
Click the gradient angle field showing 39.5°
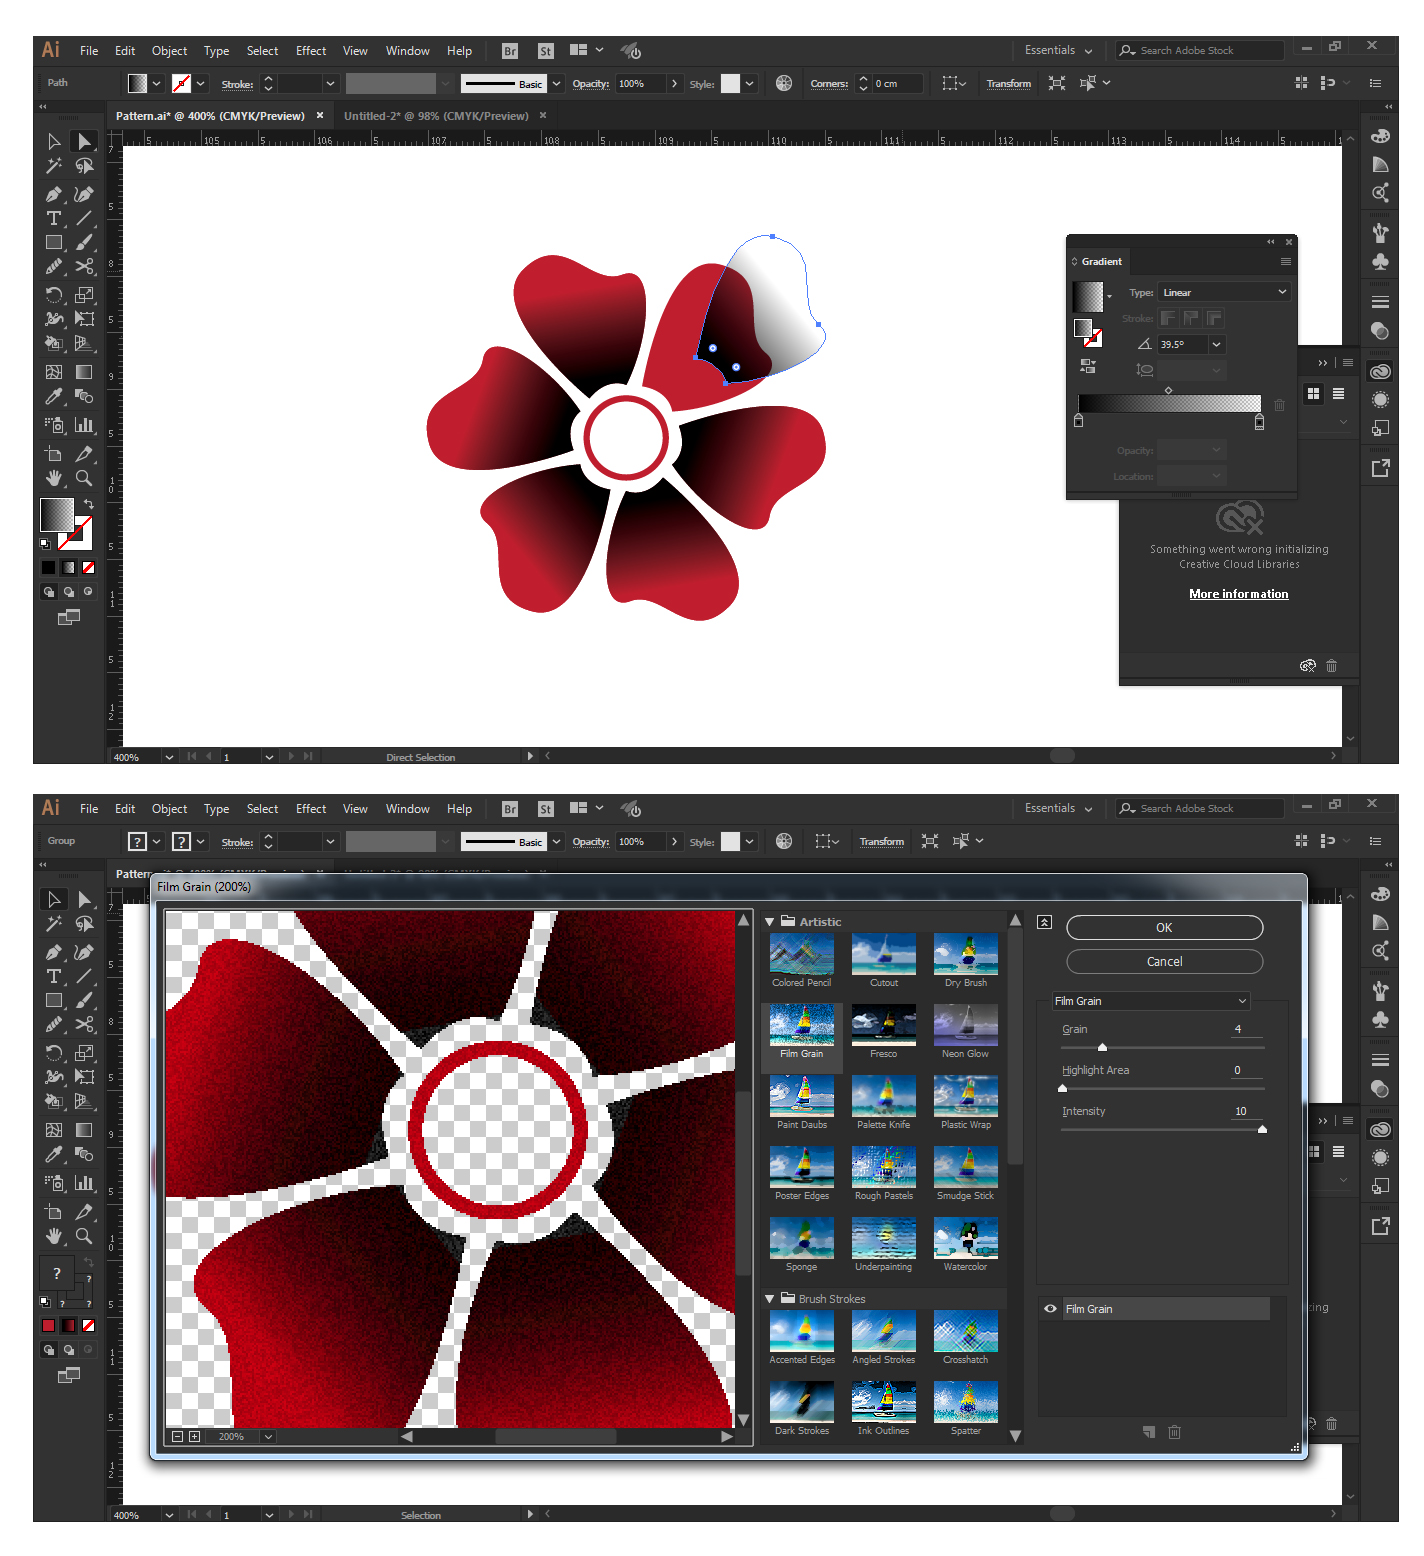(1184, 344)
